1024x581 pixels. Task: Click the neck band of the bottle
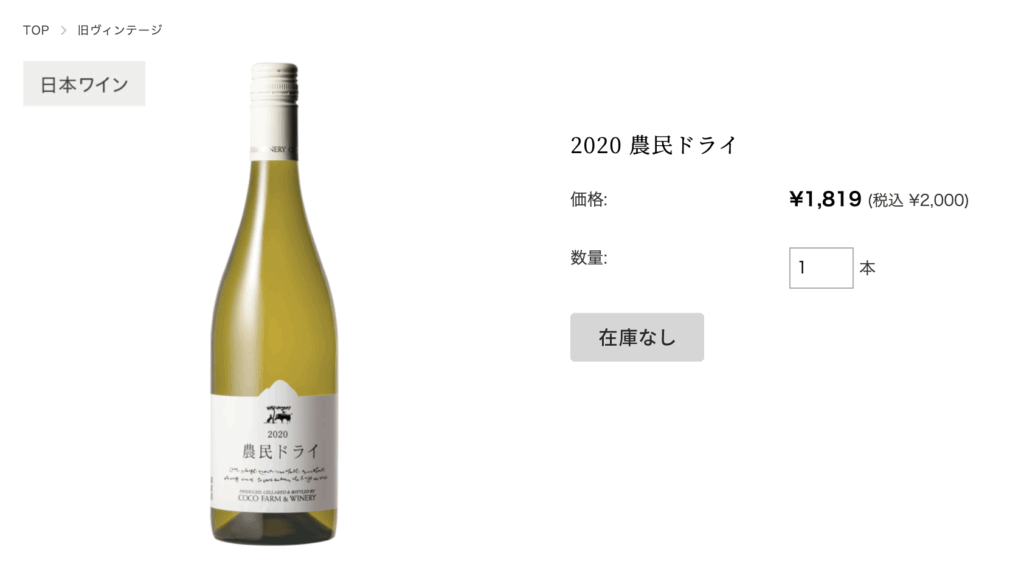[274, 150]
